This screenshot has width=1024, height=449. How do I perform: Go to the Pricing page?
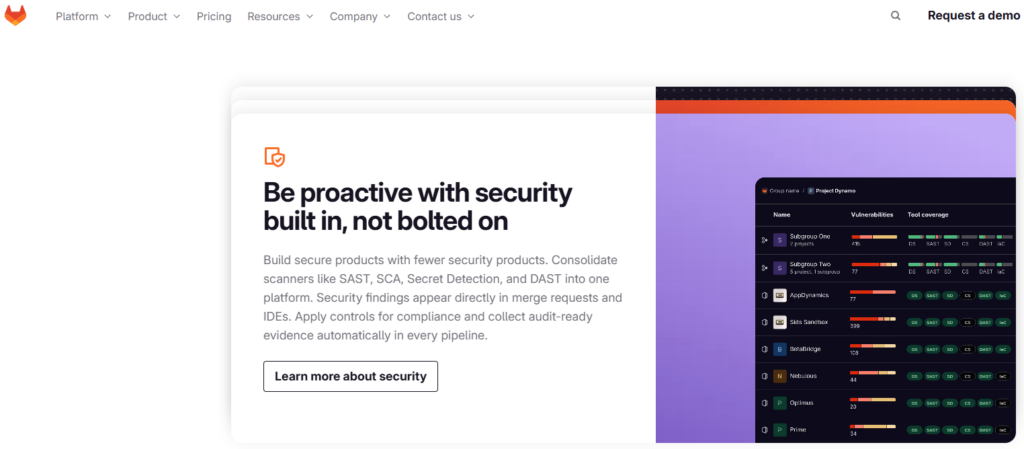click(214, 16)
